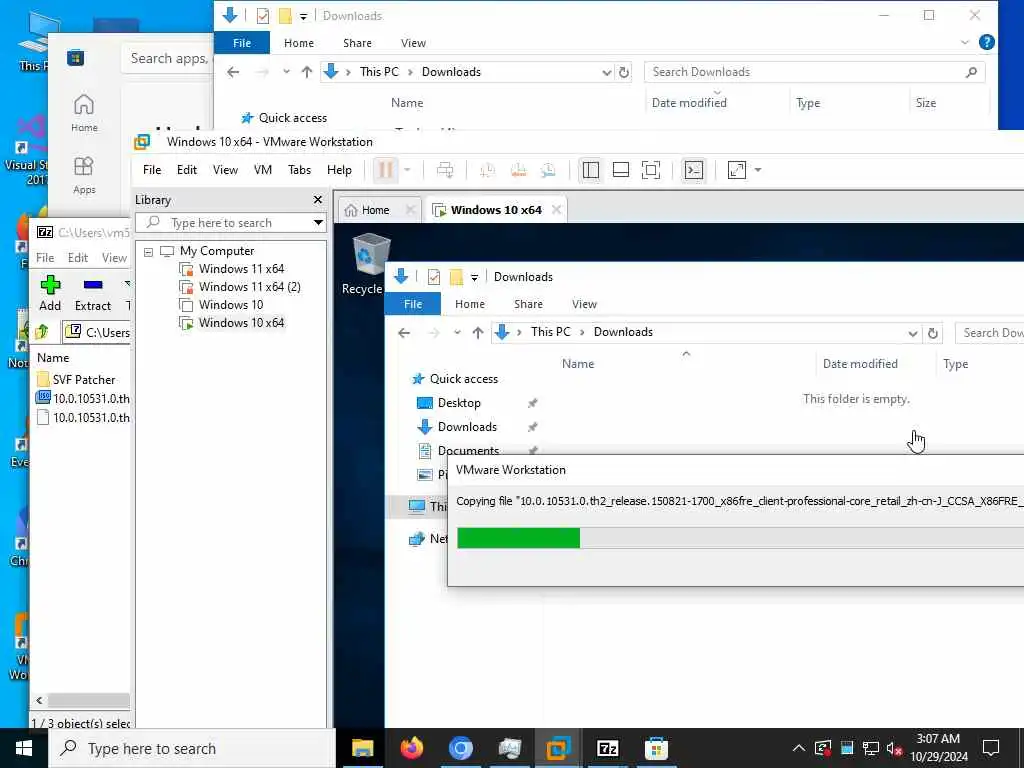Sort by Date modified in guest explorer
Image resolution: width=1024 pixels, height=768 pixels.
click(x=860, y=364)
